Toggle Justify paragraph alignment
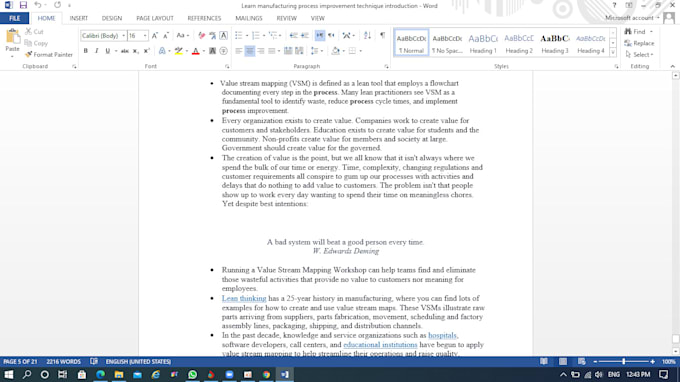This screenshot has width=680, height=382. (271, 51)
